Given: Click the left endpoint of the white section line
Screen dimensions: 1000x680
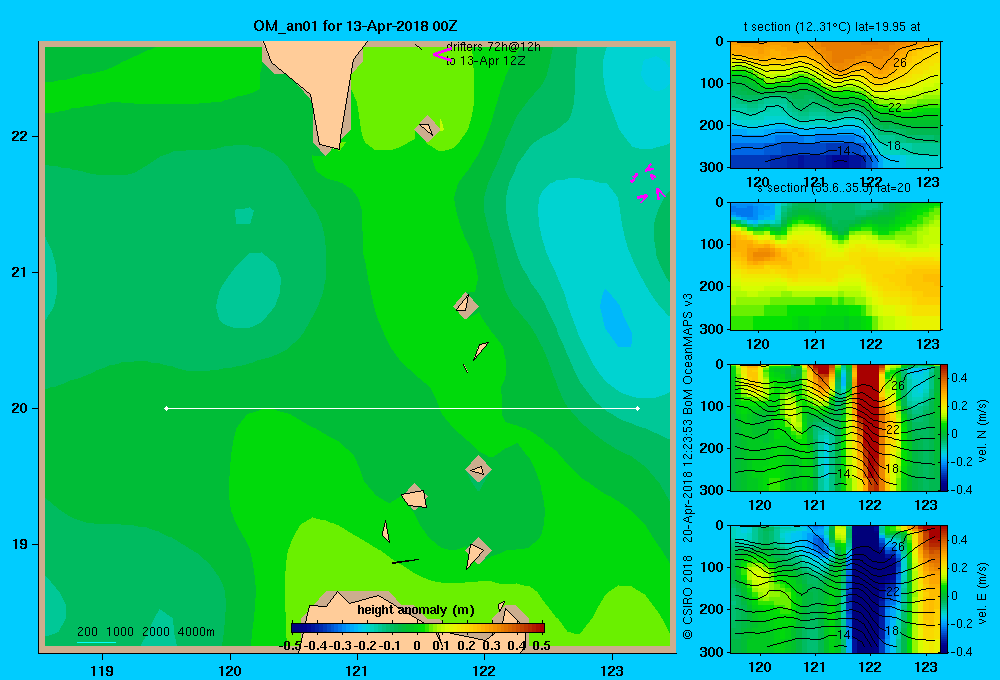Looking at the screenshot, I should coord(166,408).
